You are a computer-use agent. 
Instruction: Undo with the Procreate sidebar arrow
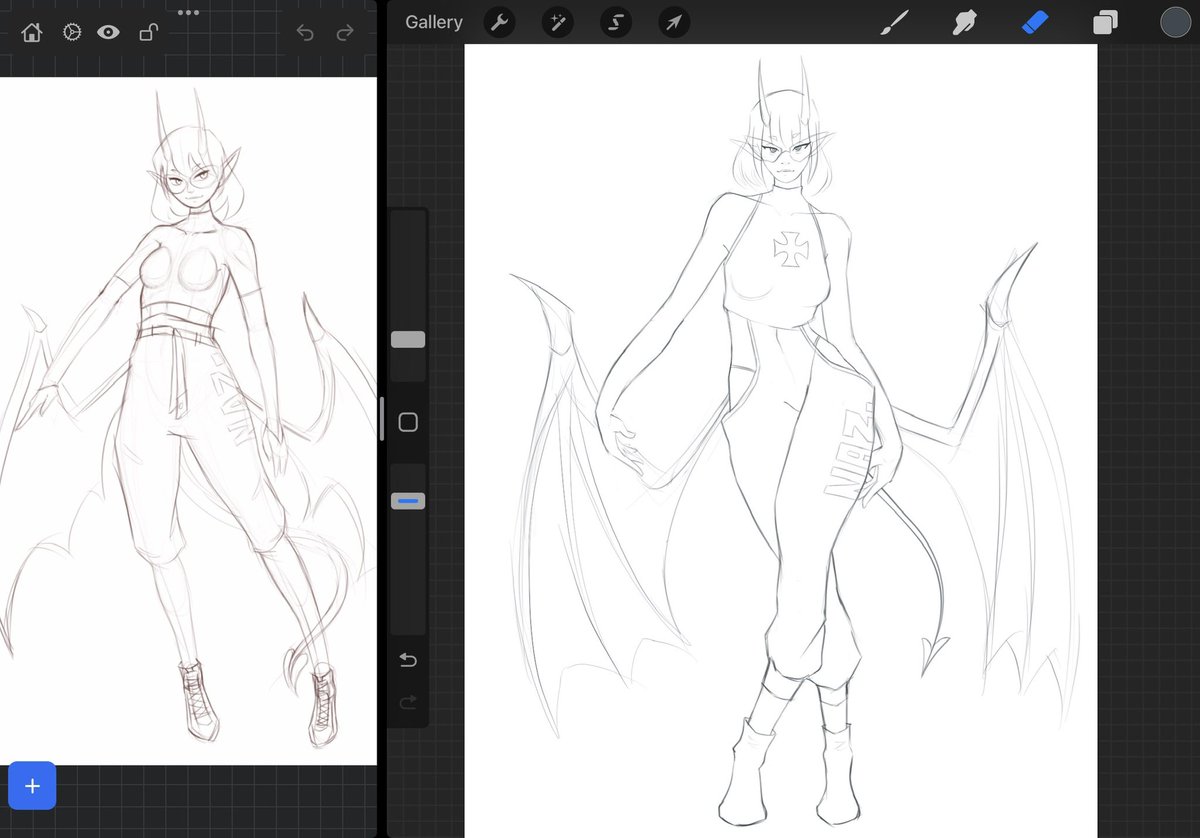[408, 660]
